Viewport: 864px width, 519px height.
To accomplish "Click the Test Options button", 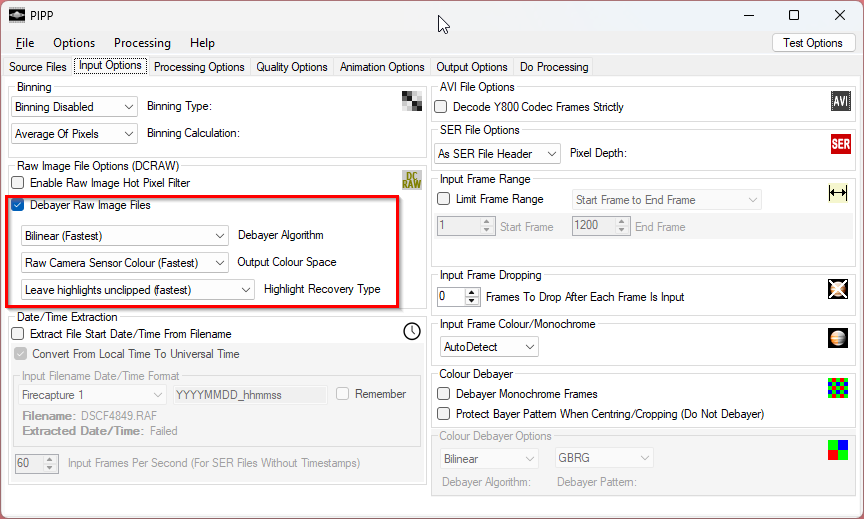I will pos(813,43).
